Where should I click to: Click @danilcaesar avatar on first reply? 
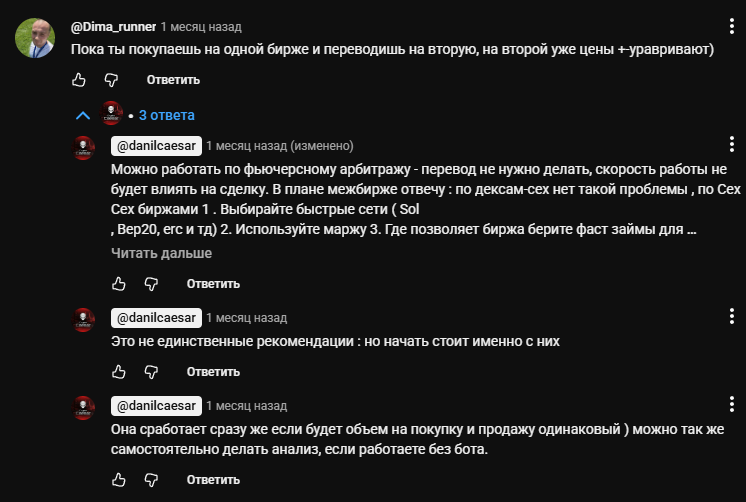coord(85,147)
